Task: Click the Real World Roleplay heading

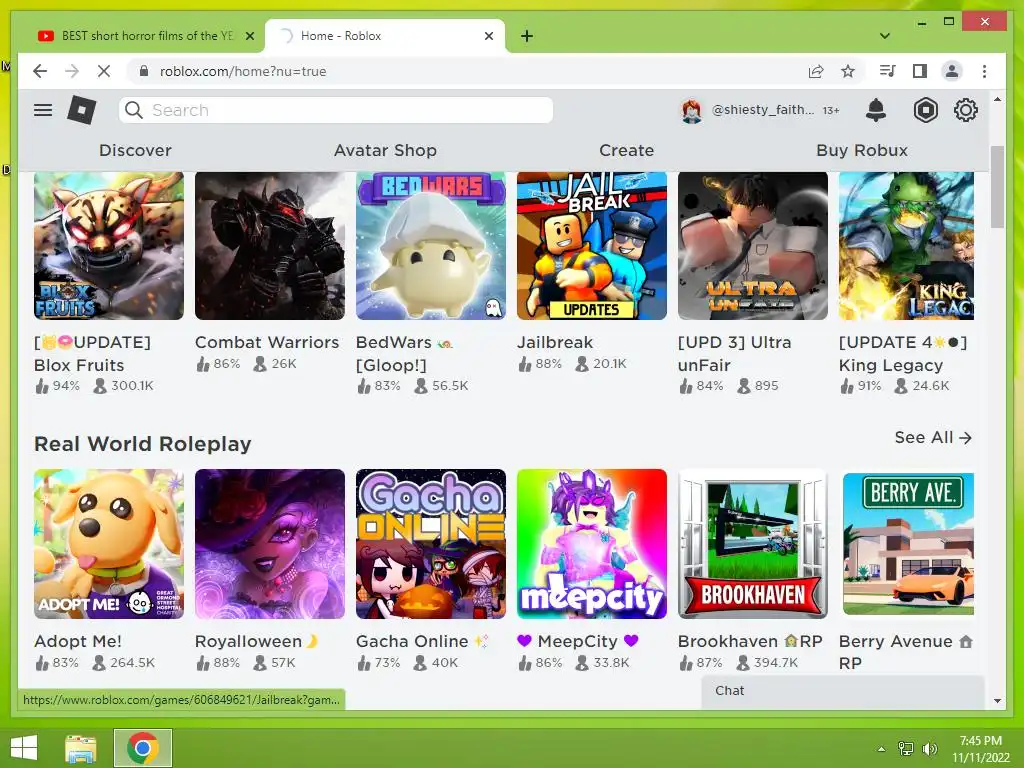Action: (x=142, y=444)
